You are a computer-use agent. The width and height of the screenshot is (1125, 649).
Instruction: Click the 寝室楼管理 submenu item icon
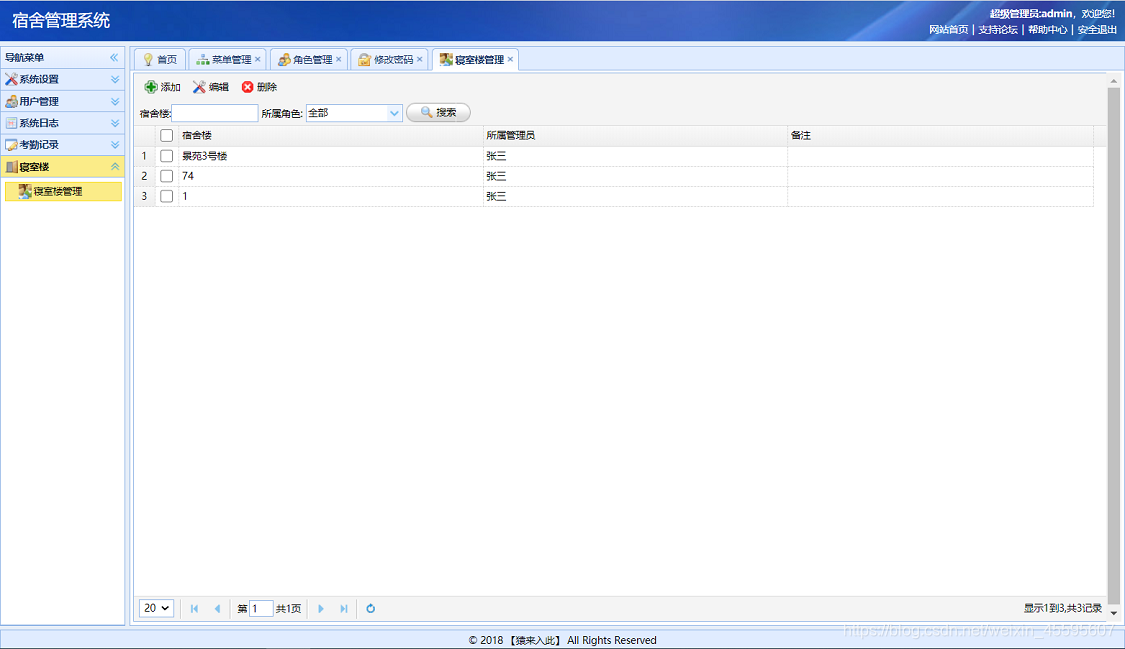click(25, 191)
